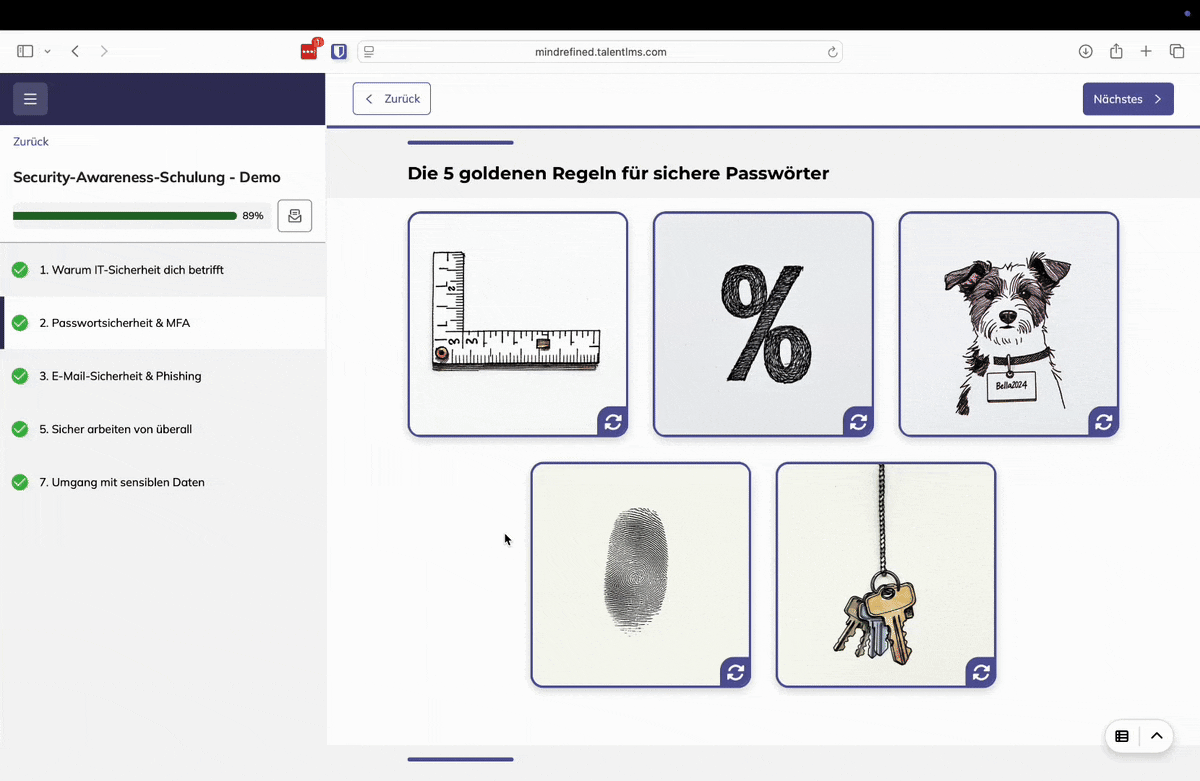Expand the bottom-right panel with up chevron

(1156, 736)
